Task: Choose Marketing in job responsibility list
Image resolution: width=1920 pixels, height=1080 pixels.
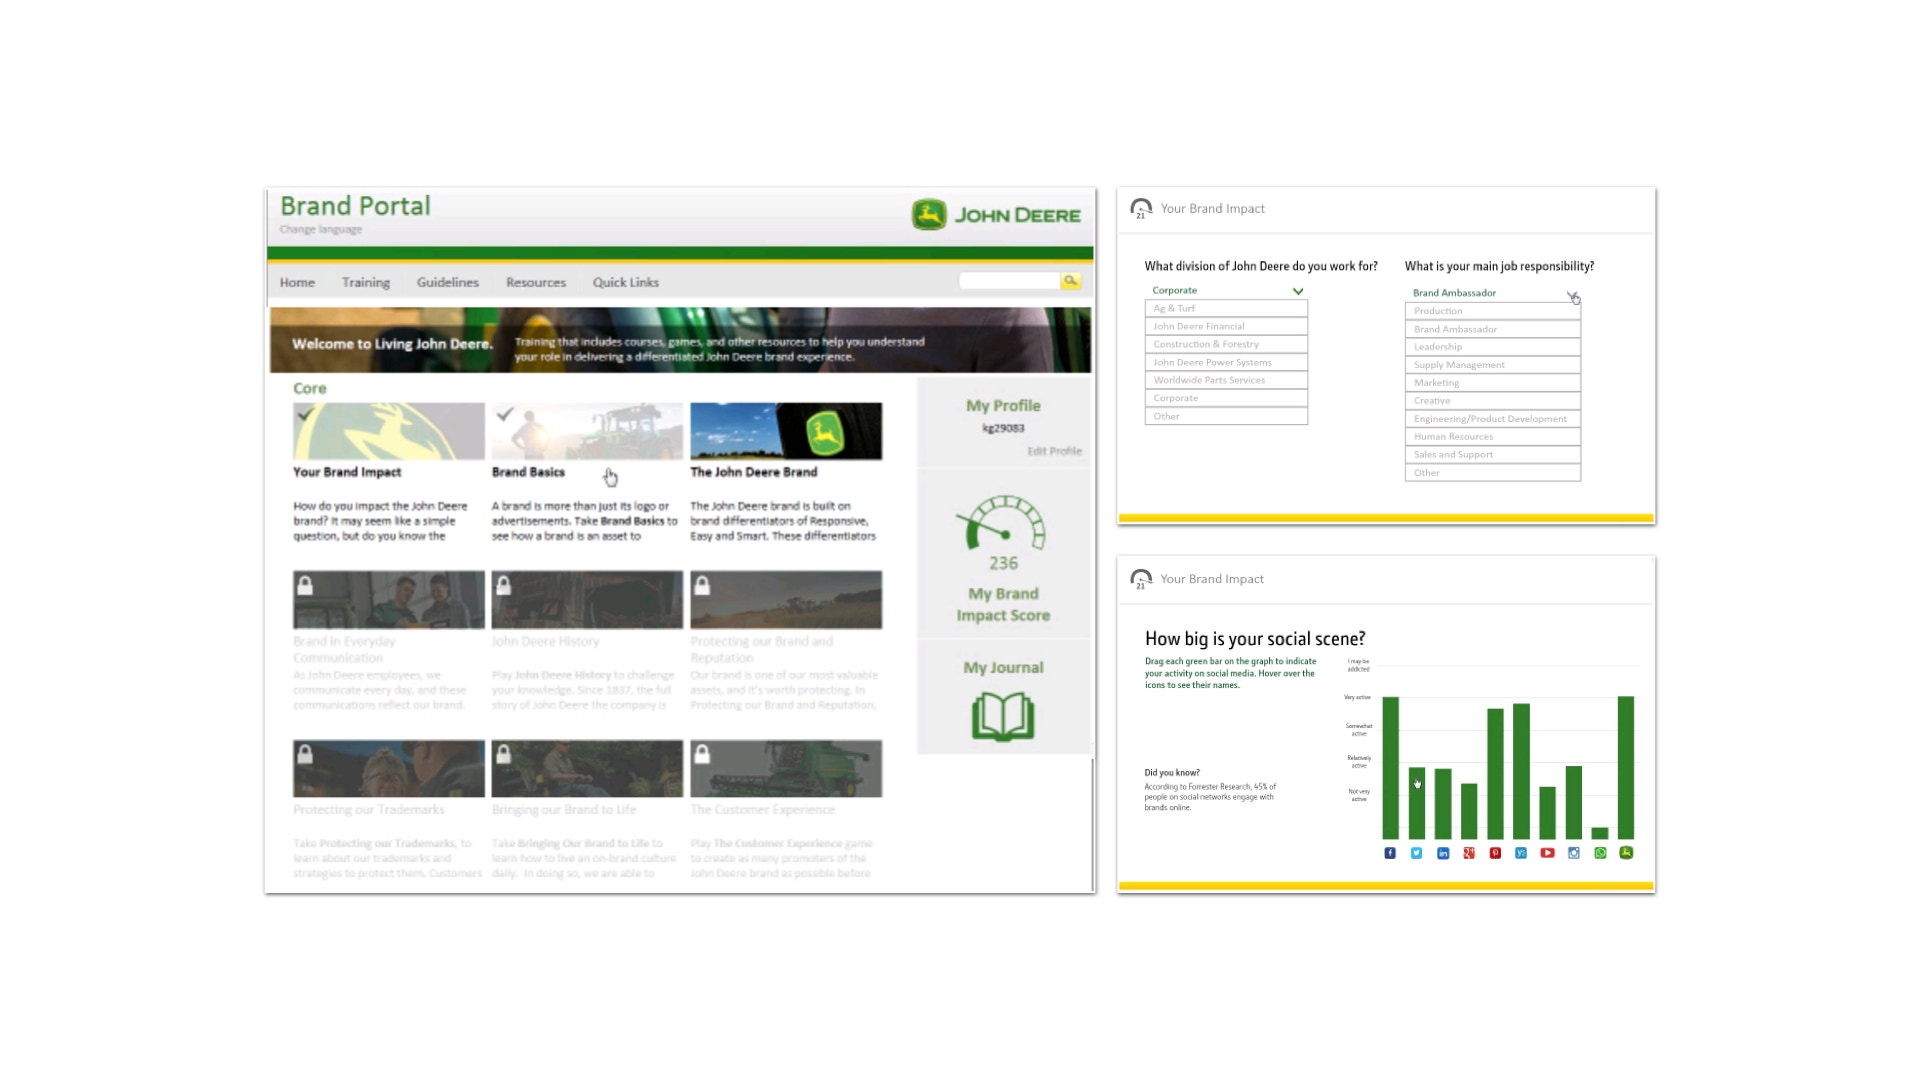Action: click(x=1492, y=383)
